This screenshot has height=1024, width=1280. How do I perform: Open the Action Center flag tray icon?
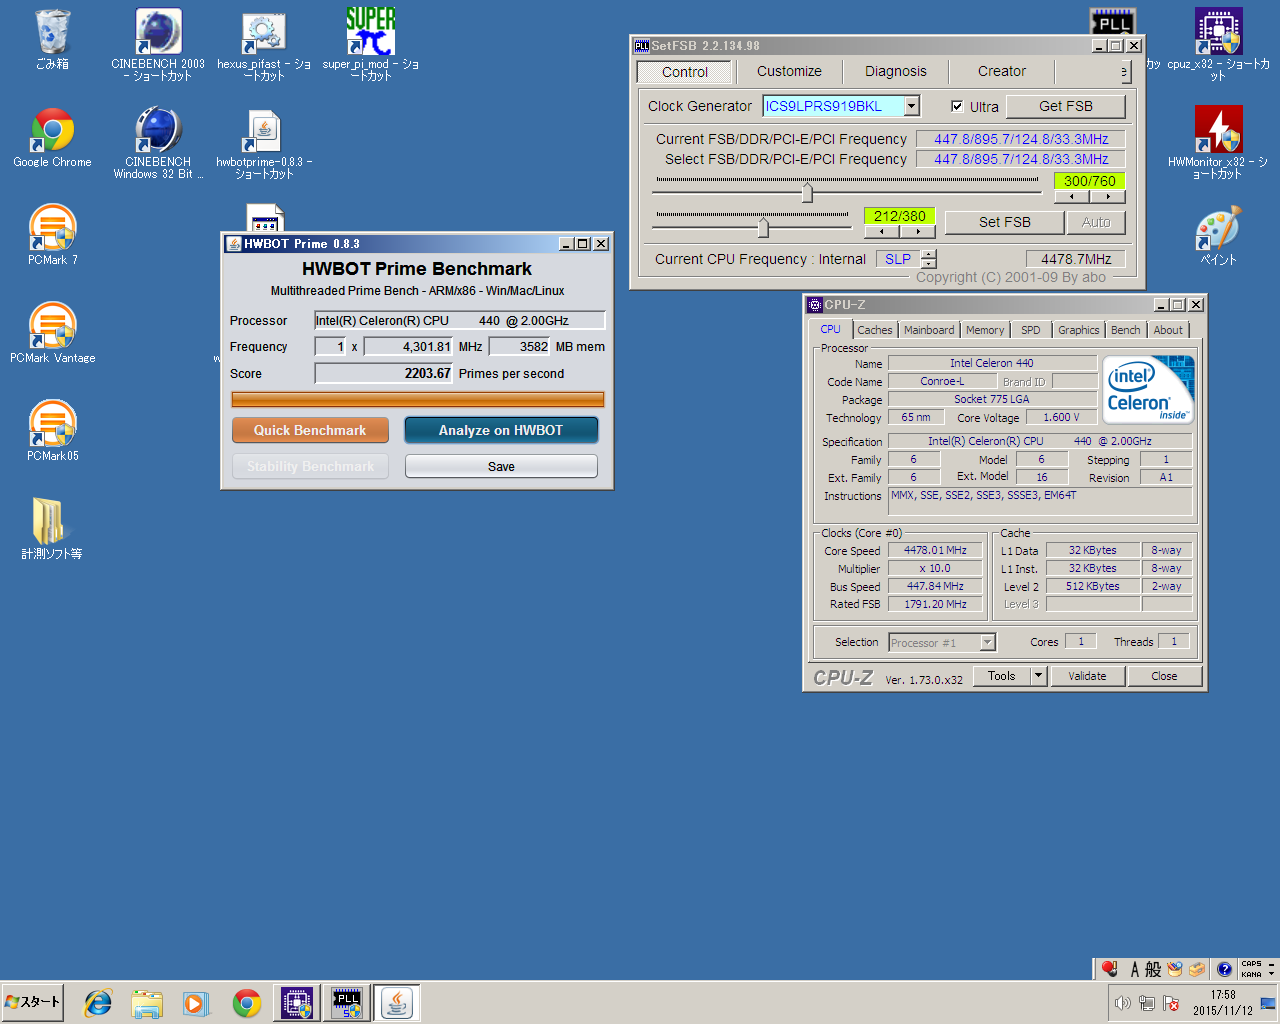[1171, 1003]
